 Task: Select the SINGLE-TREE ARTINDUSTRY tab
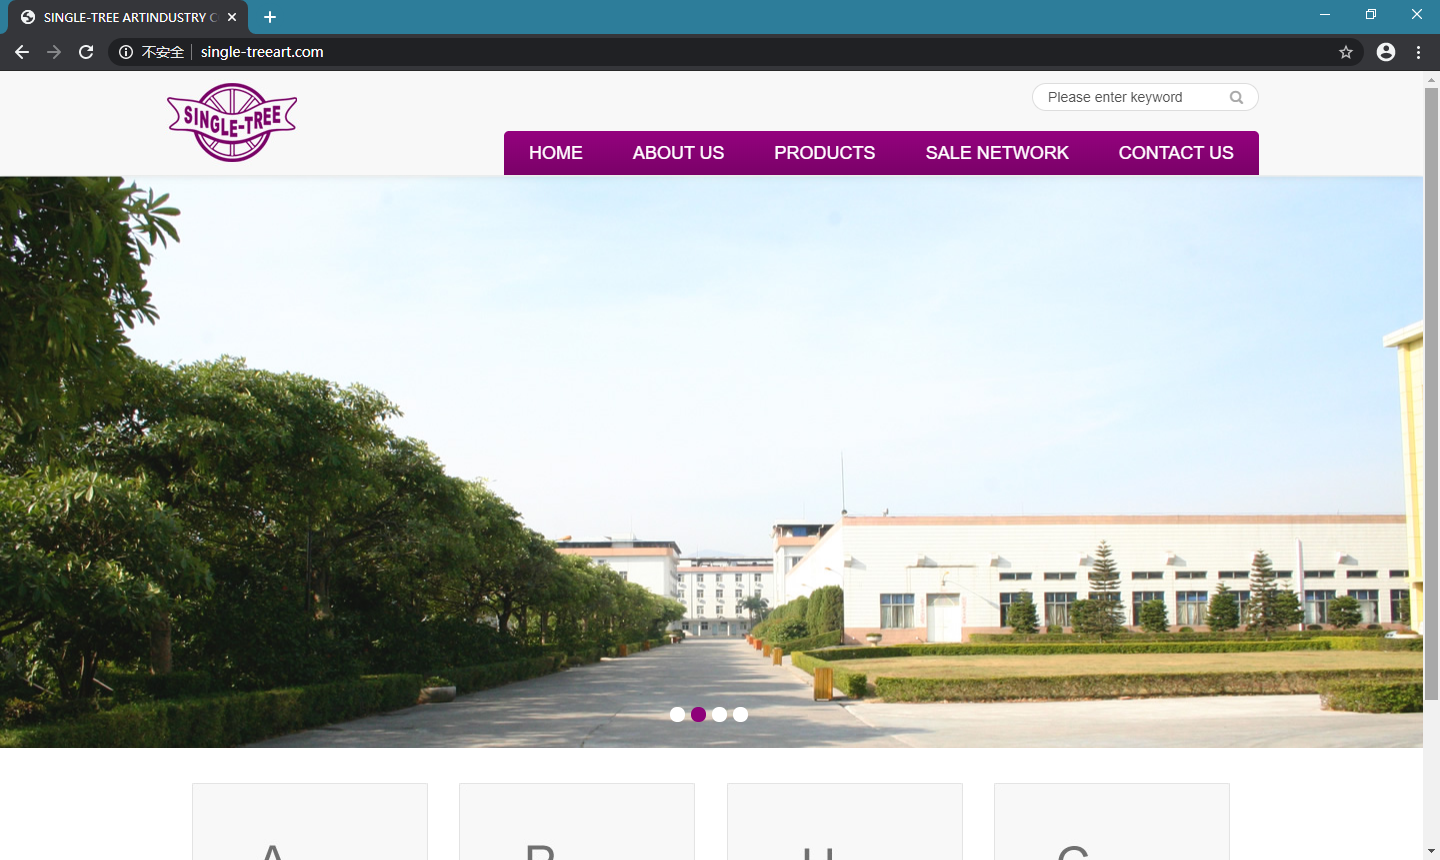(128, 17)
